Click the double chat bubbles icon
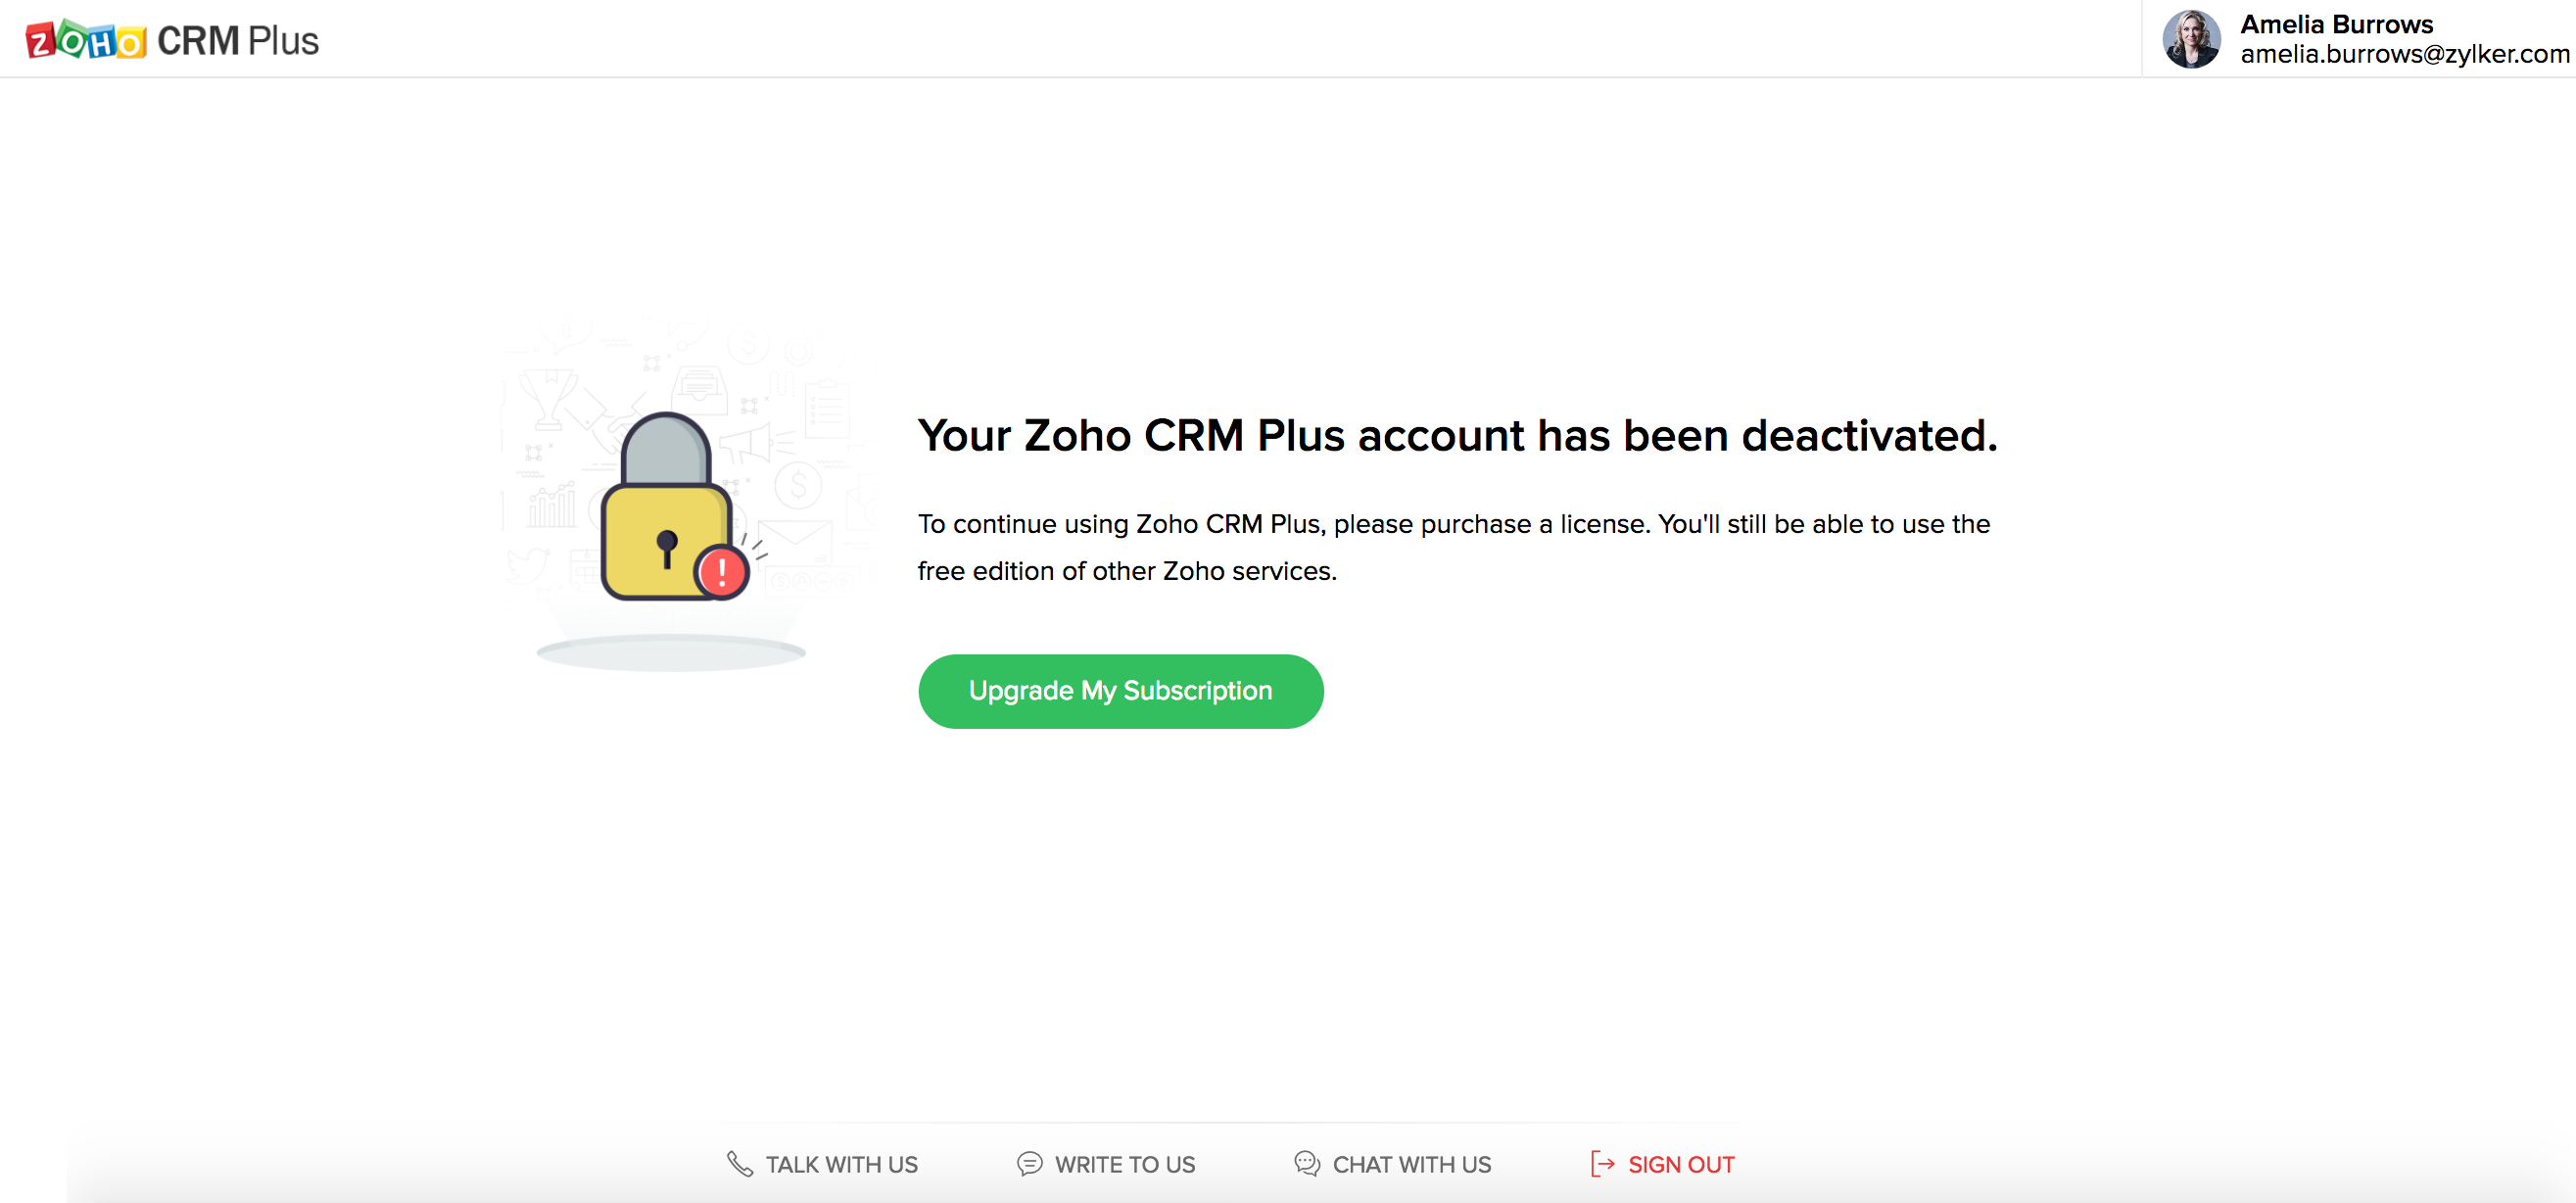This screenshot has width=2576, height=1203. pos(1307,1164)
